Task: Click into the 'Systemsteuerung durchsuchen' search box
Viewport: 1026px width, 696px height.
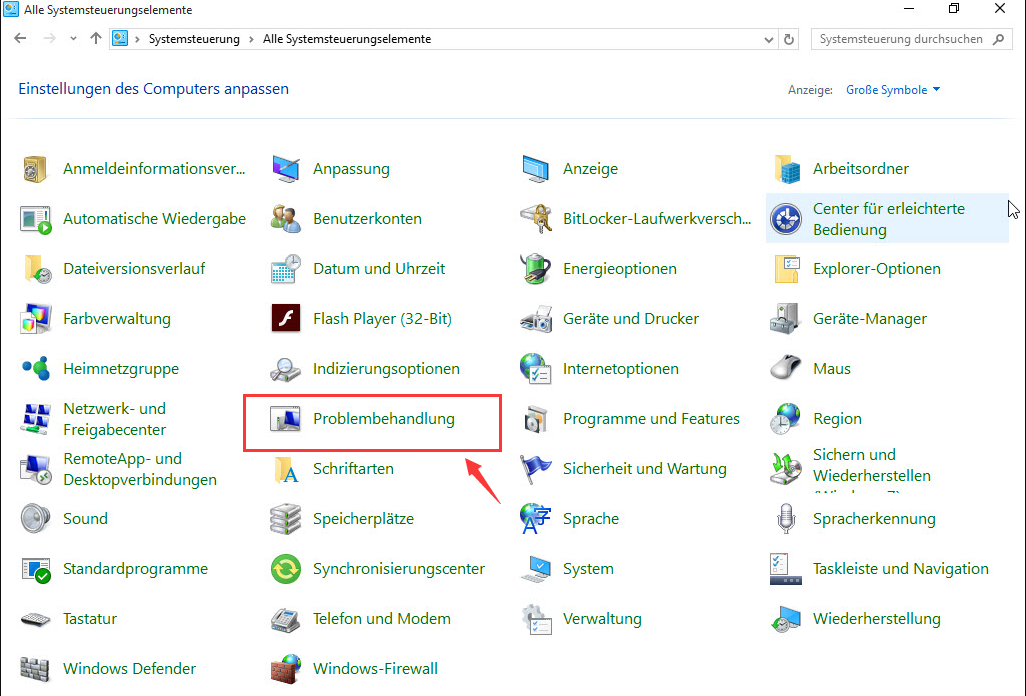Action: (x=900, y=38)
